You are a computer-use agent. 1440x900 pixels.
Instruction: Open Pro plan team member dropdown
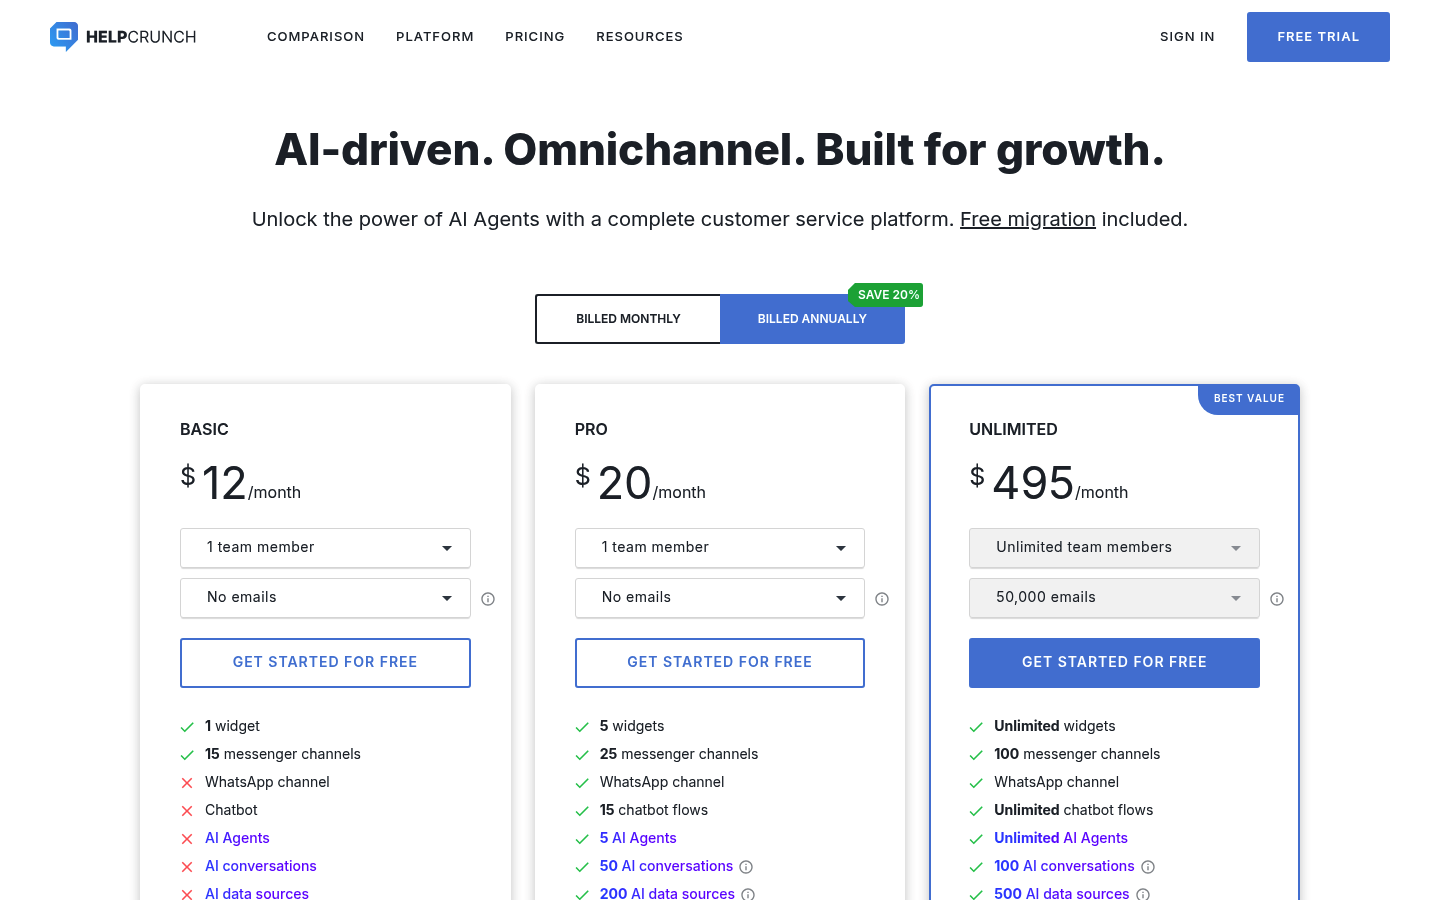(720, 548)
